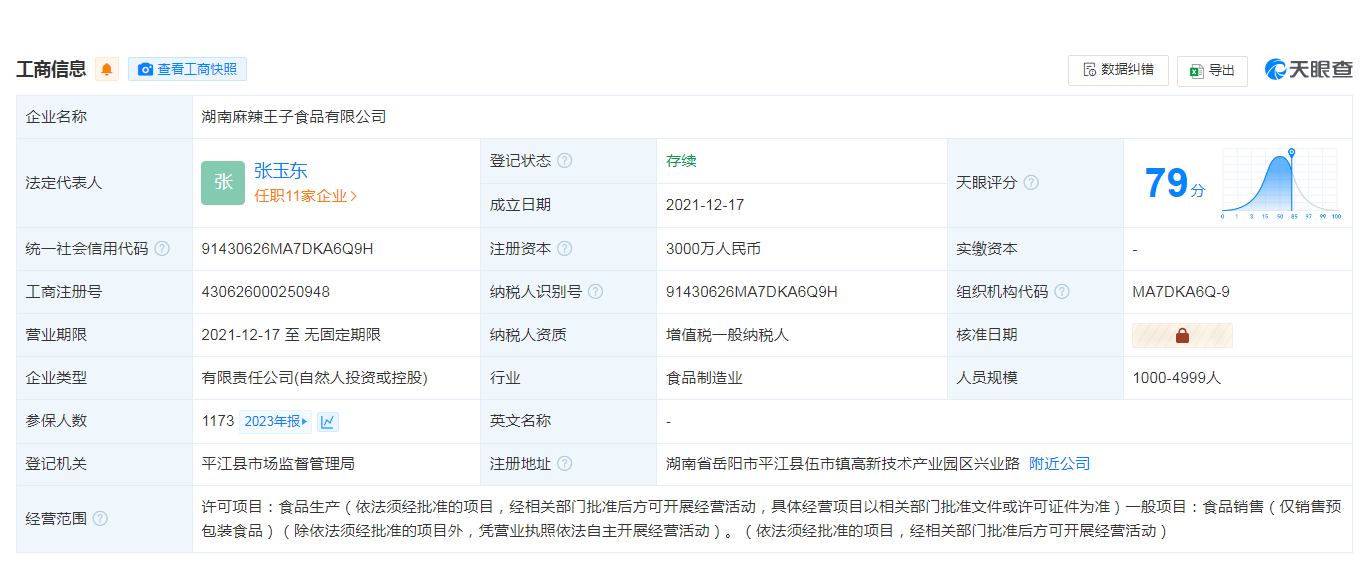Open the 参保人数 trend chart icon

pos(328,421)
